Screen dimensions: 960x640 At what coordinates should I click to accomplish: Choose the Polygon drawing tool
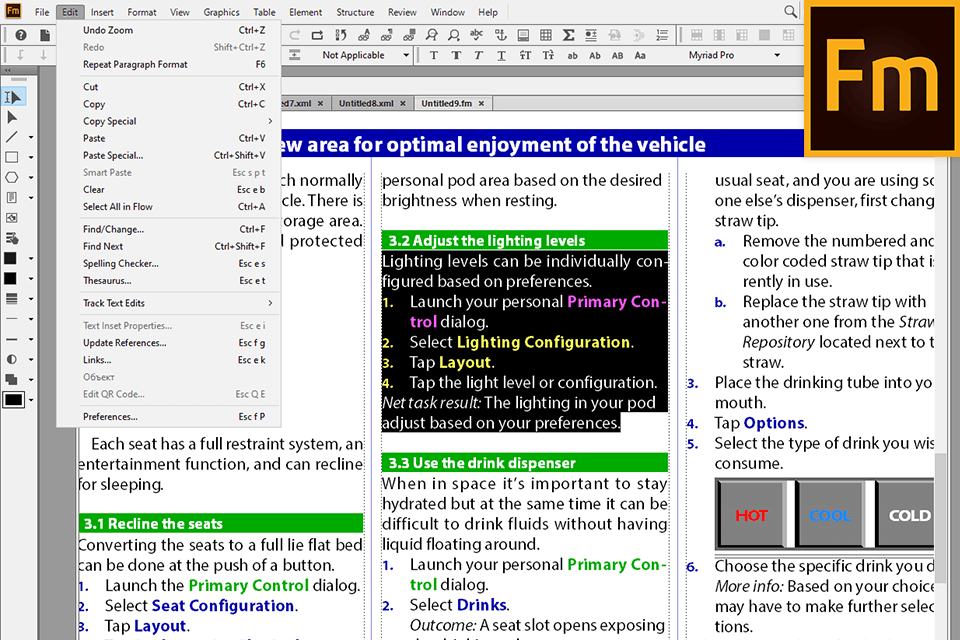12,178
